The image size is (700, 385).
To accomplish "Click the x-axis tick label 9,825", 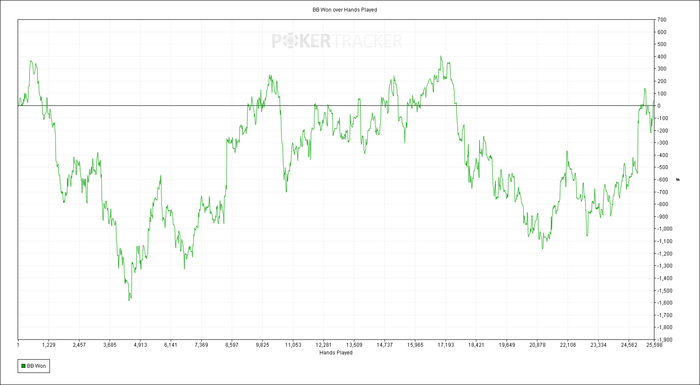I will coord(262,345).
